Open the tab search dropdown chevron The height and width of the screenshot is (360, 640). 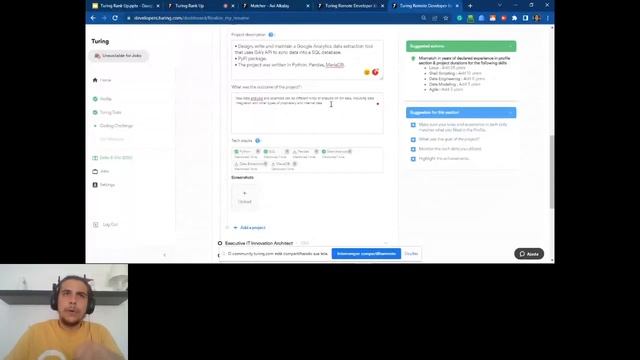coord(500,5)
